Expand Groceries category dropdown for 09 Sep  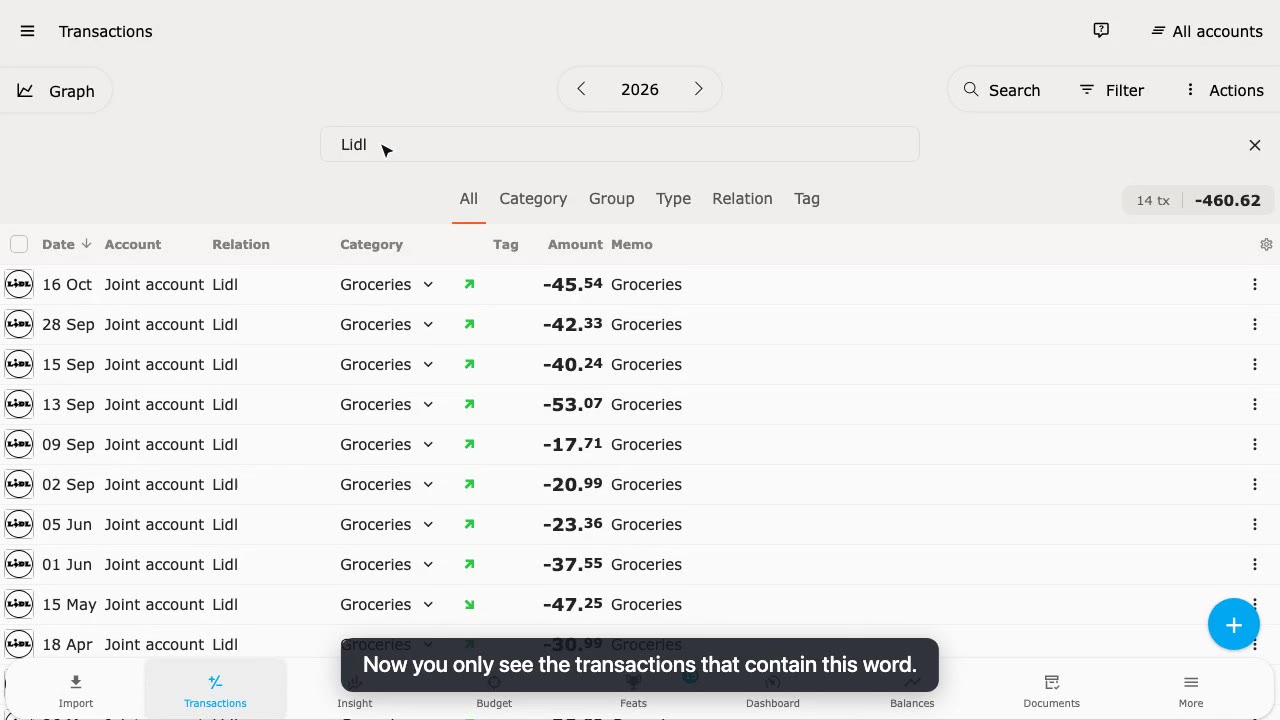[428, 444]
